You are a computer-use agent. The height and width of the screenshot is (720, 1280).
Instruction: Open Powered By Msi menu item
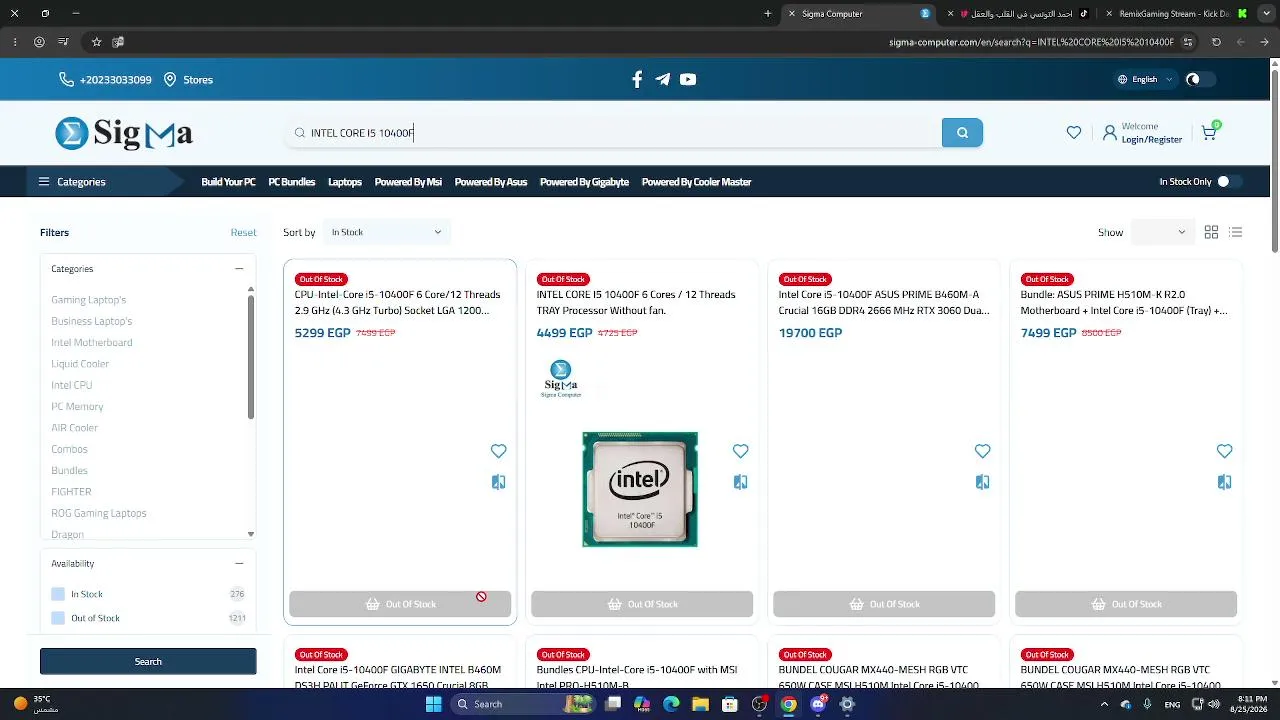click(x=408, y=182)
